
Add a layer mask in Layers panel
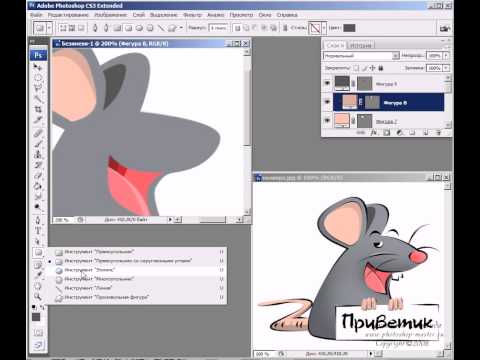click(x=386, y=133)
